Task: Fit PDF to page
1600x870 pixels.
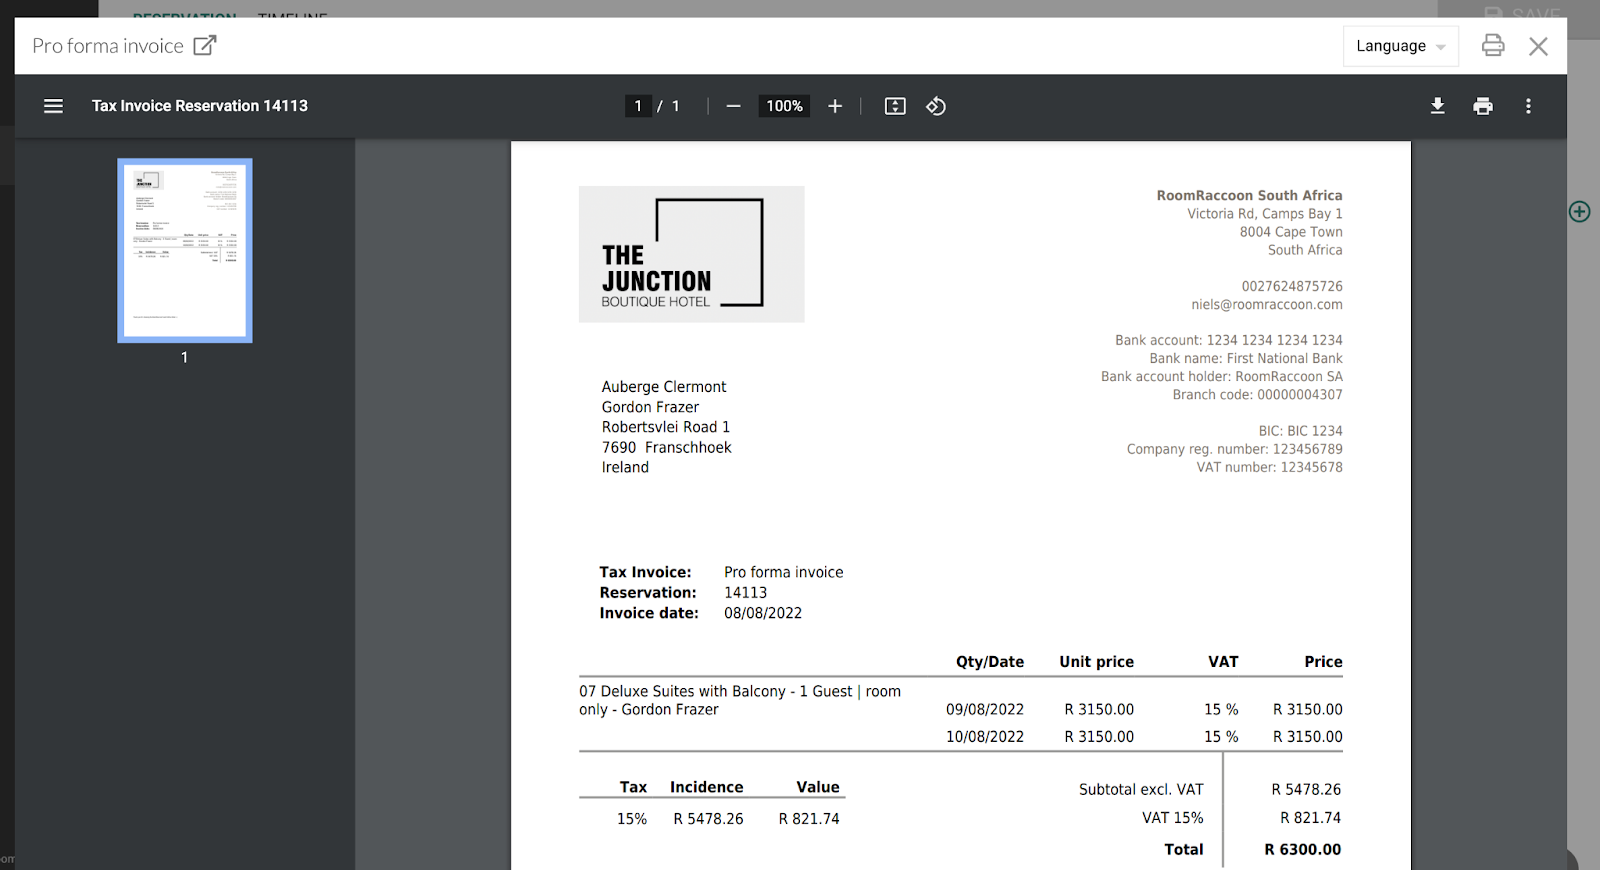Action: tap(895, 106)
